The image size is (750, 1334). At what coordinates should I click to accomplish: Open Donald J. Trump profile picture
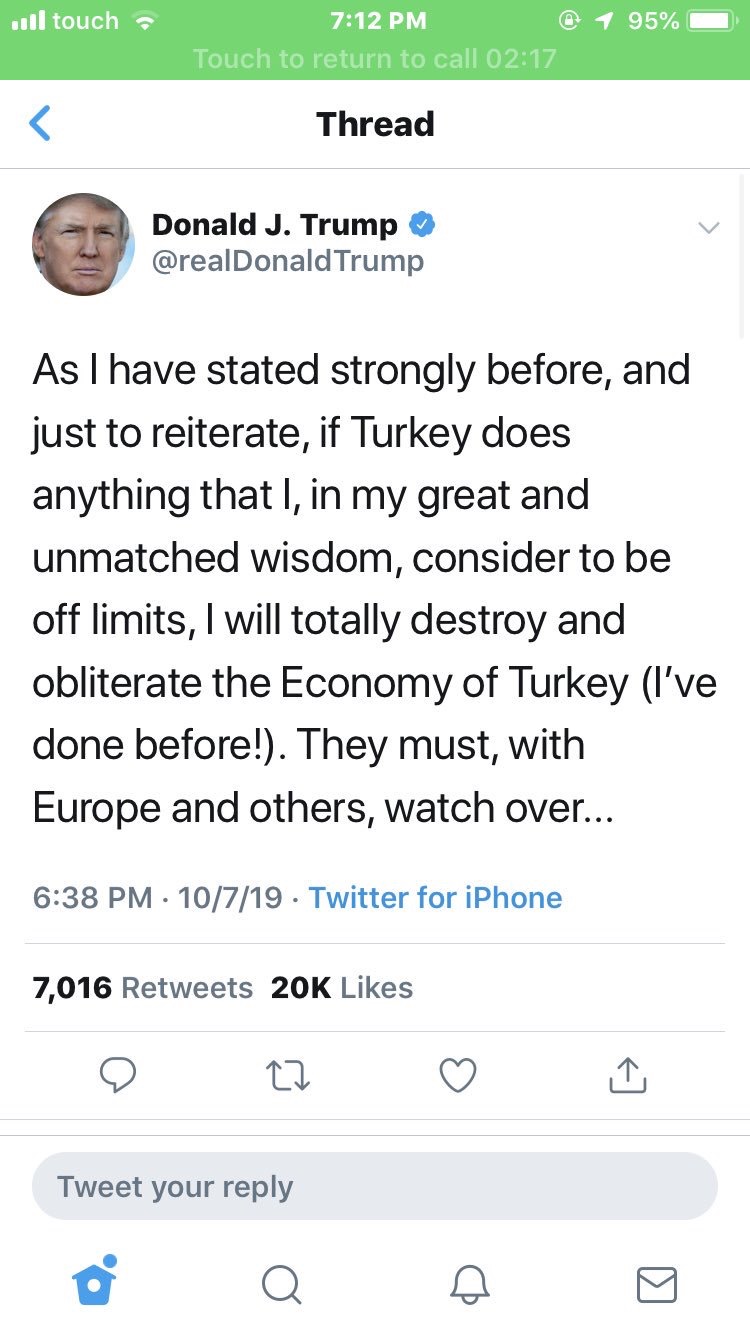point(83,244)
